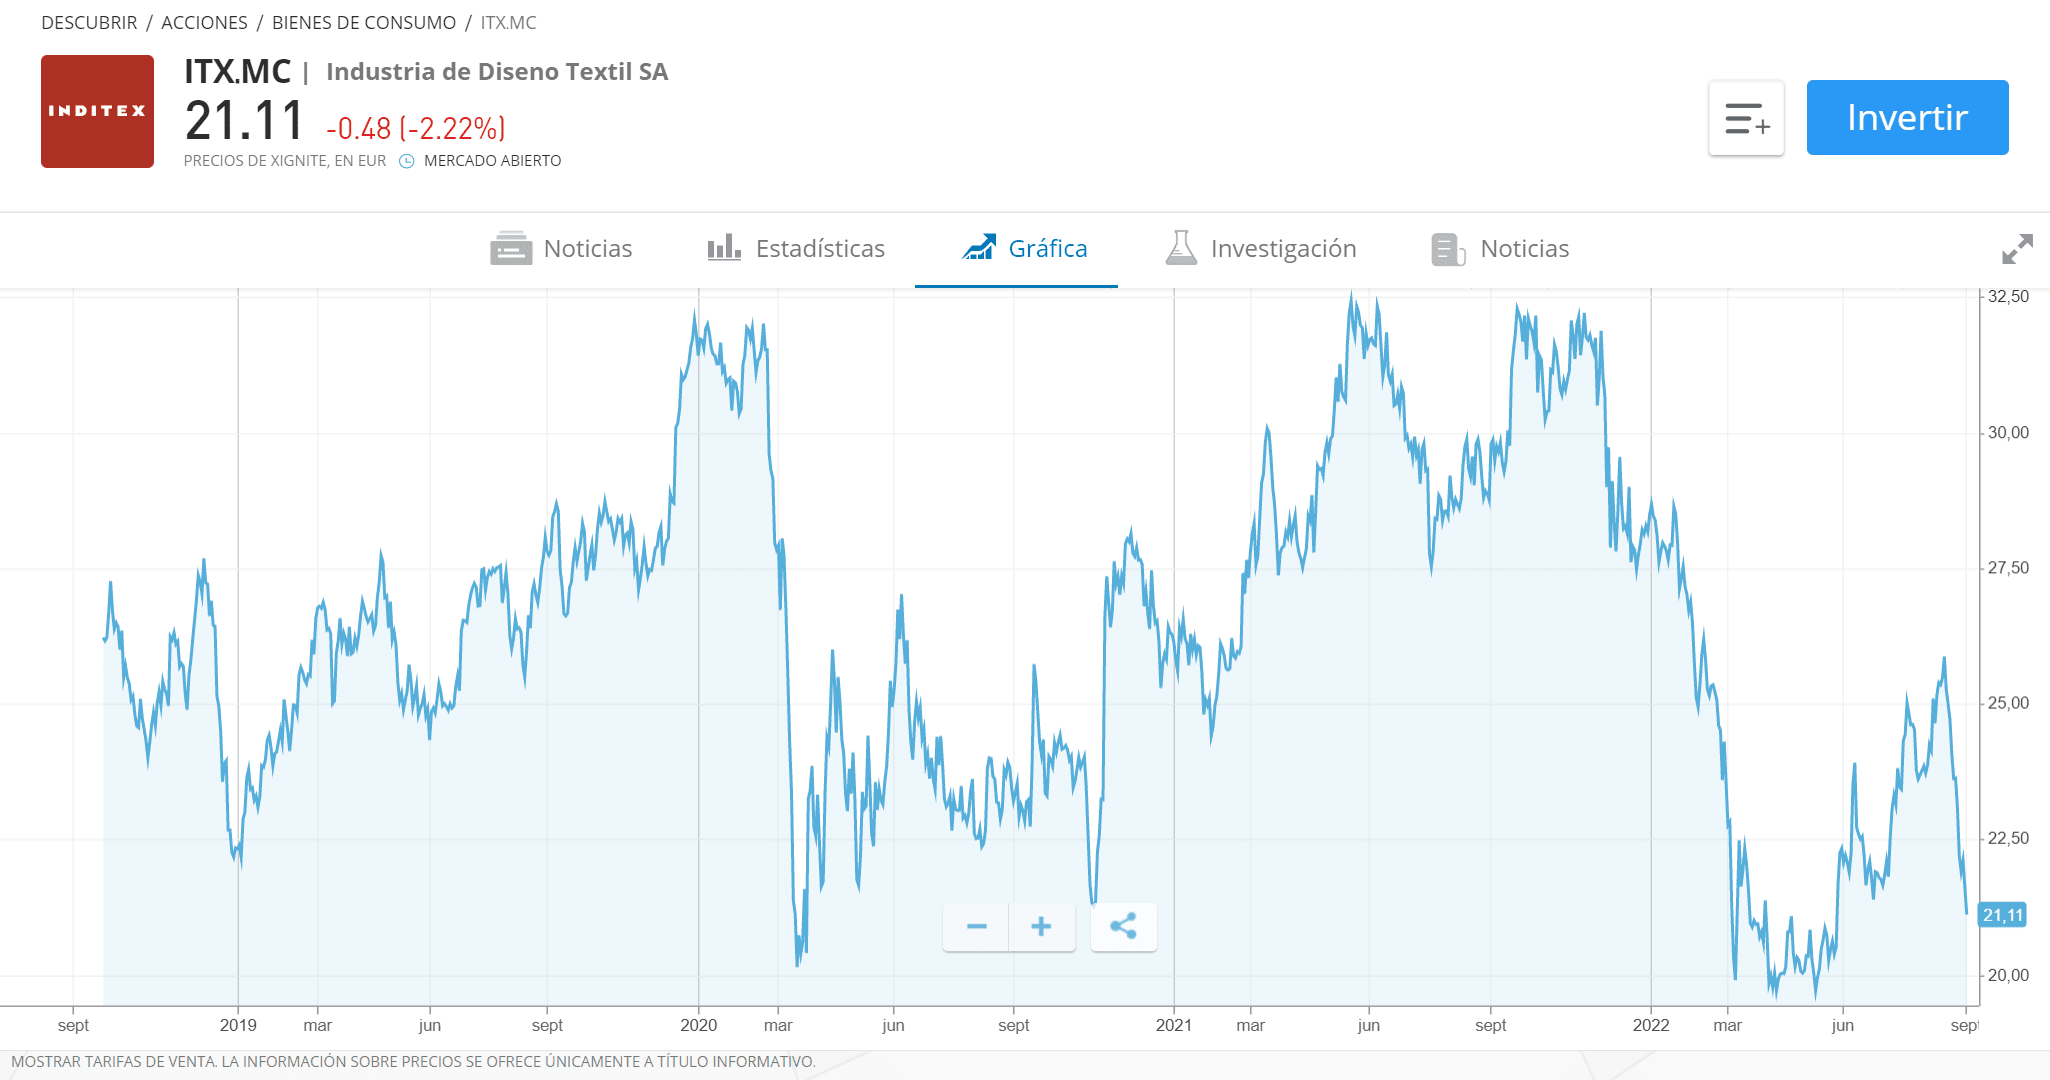Viewport: 2050px width, 1080px height.
Task: Navigate to DESCUBRIR breadcrumb
Action: 88,22
